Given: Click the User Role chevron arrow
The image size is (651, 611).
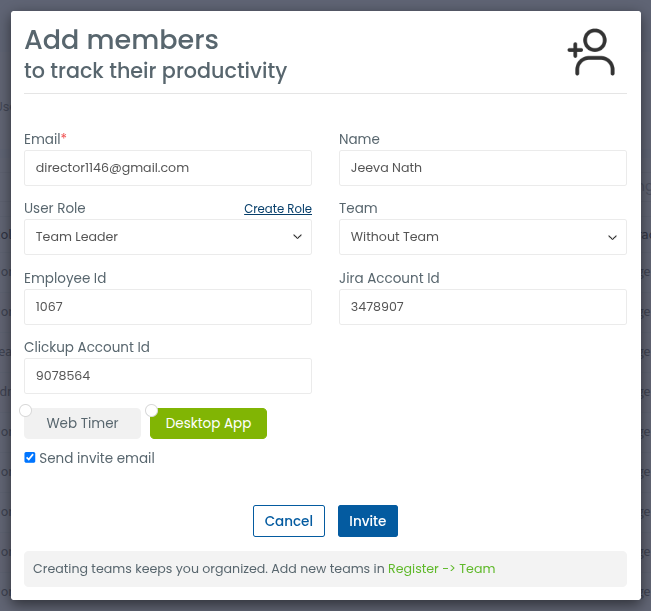Looking at the screenshot, I should pyautogui.click(x=298, y=237).
